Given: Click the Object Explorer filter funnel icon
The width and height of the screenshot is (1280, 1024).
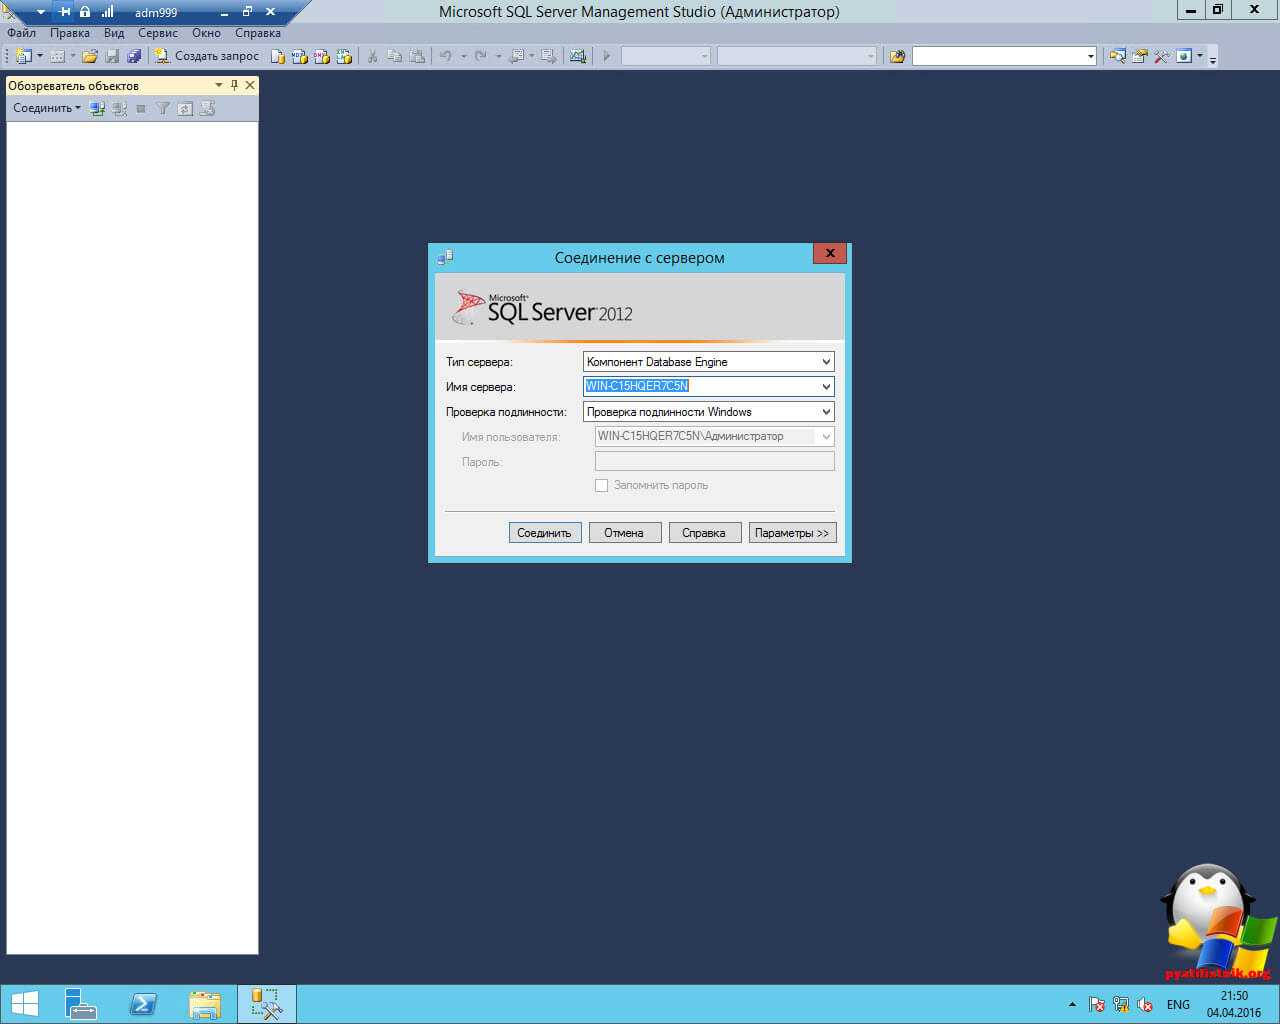Looking at the screenshot, I should 162,108.
